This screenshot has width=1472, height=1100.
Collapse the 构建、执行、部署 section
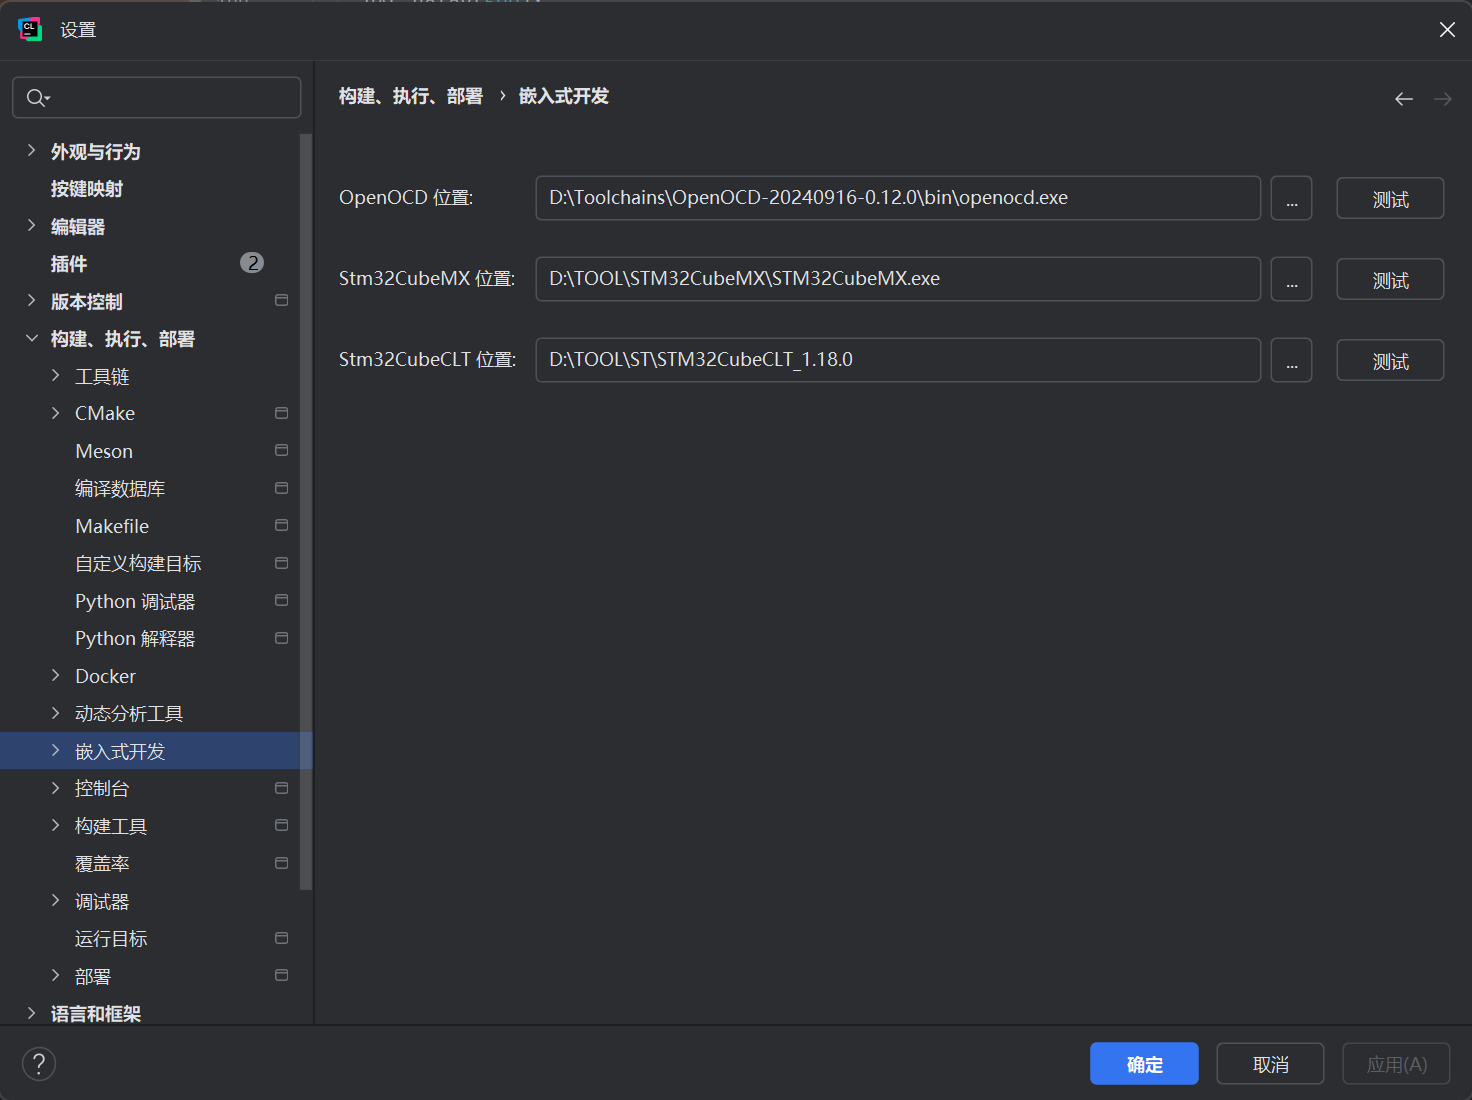click(x=31, y=338)
